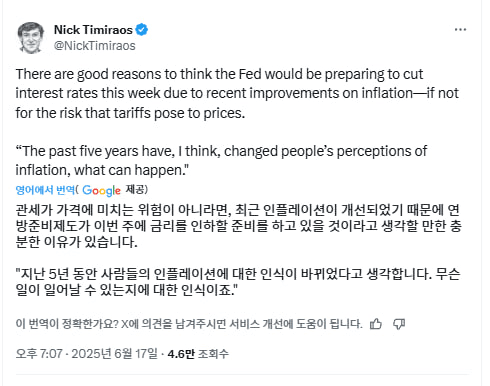The image size is (490, 386).
Task: Click the blue verified checkmark badge
Action: (142, 30)
